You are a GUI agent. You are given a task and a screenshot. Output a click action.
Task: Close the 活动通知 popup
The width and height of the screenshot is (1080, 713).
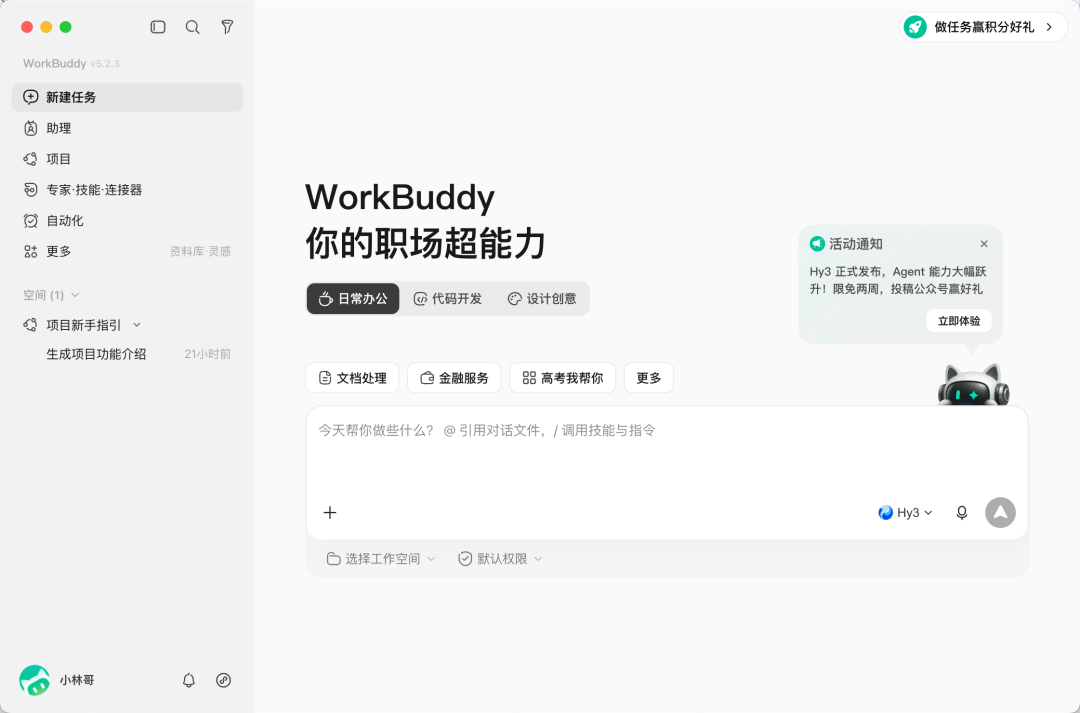tap(984, 244)
